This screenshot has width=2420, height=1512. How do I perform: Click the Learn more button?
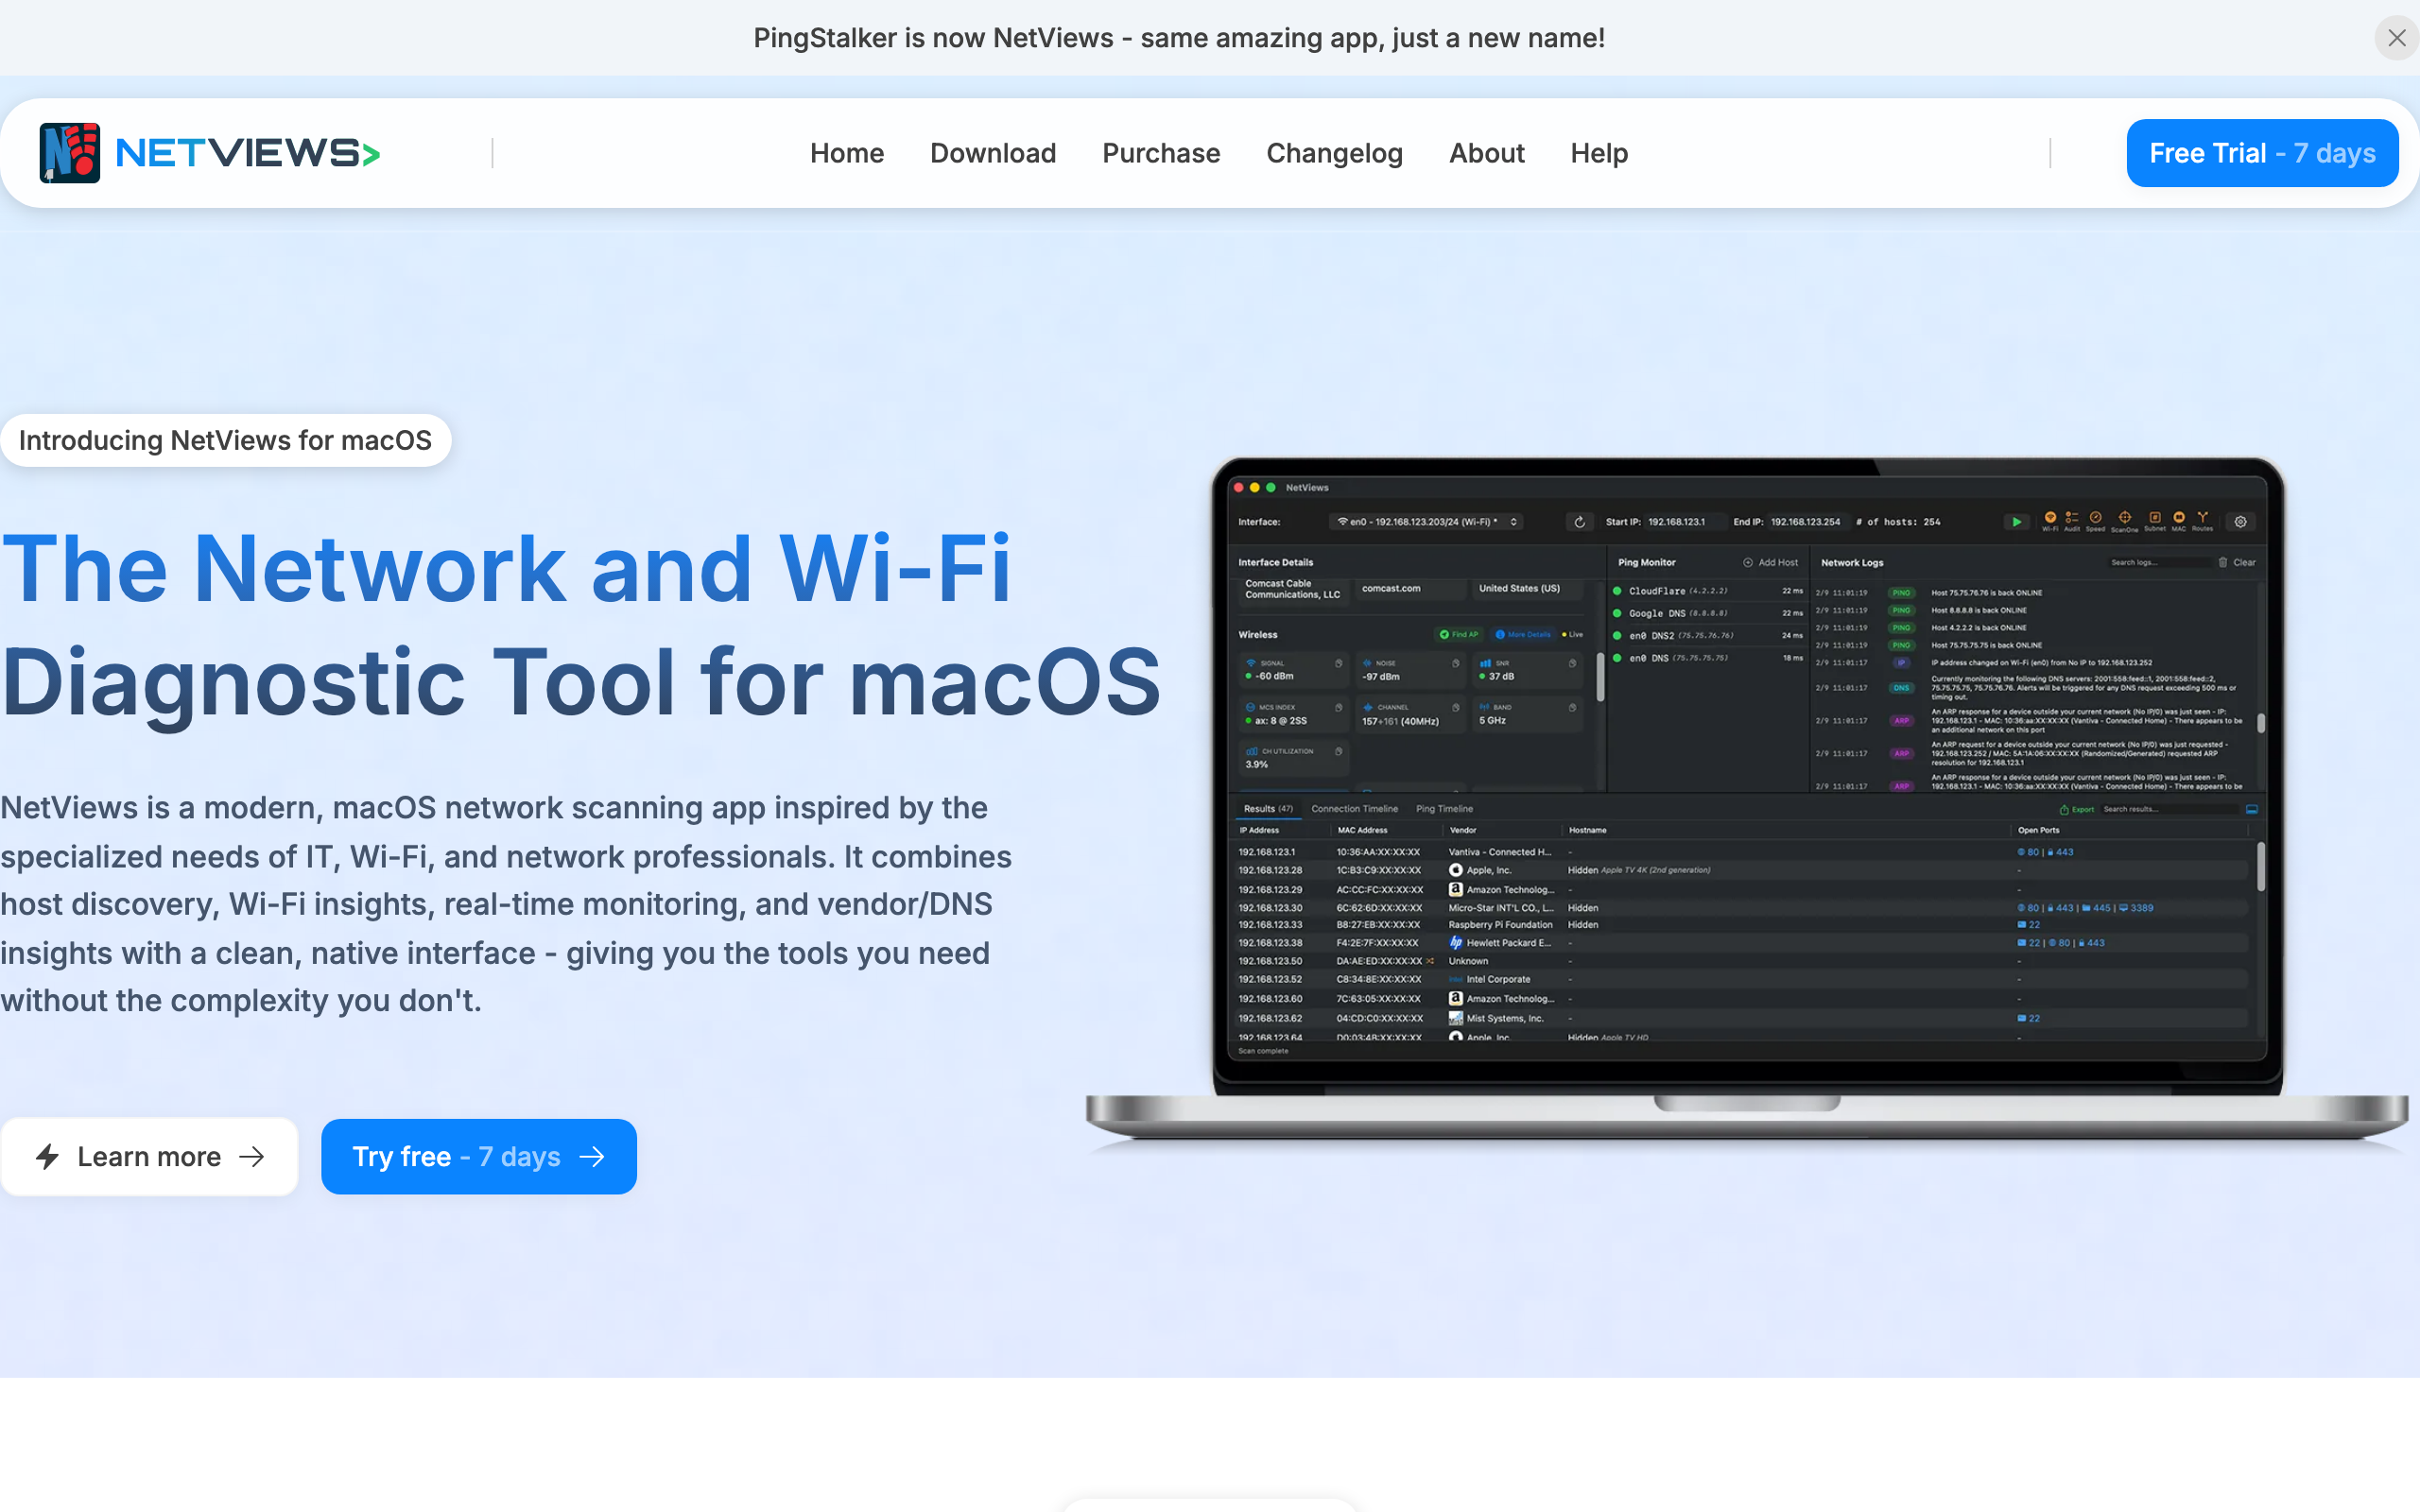click(x=150, y=1157)
